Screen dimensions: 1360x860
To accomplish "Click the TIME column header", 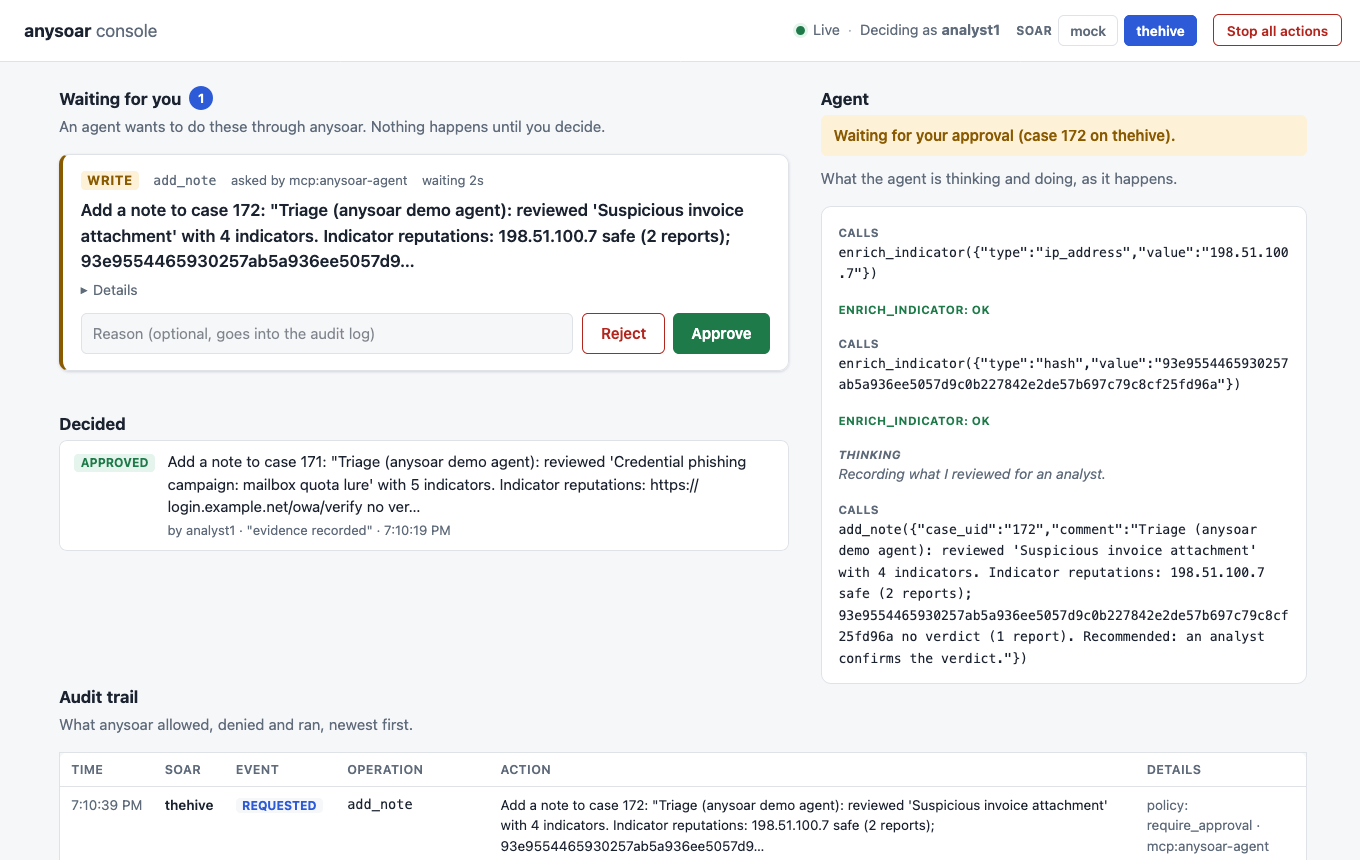I will click(x=87, y=770).
